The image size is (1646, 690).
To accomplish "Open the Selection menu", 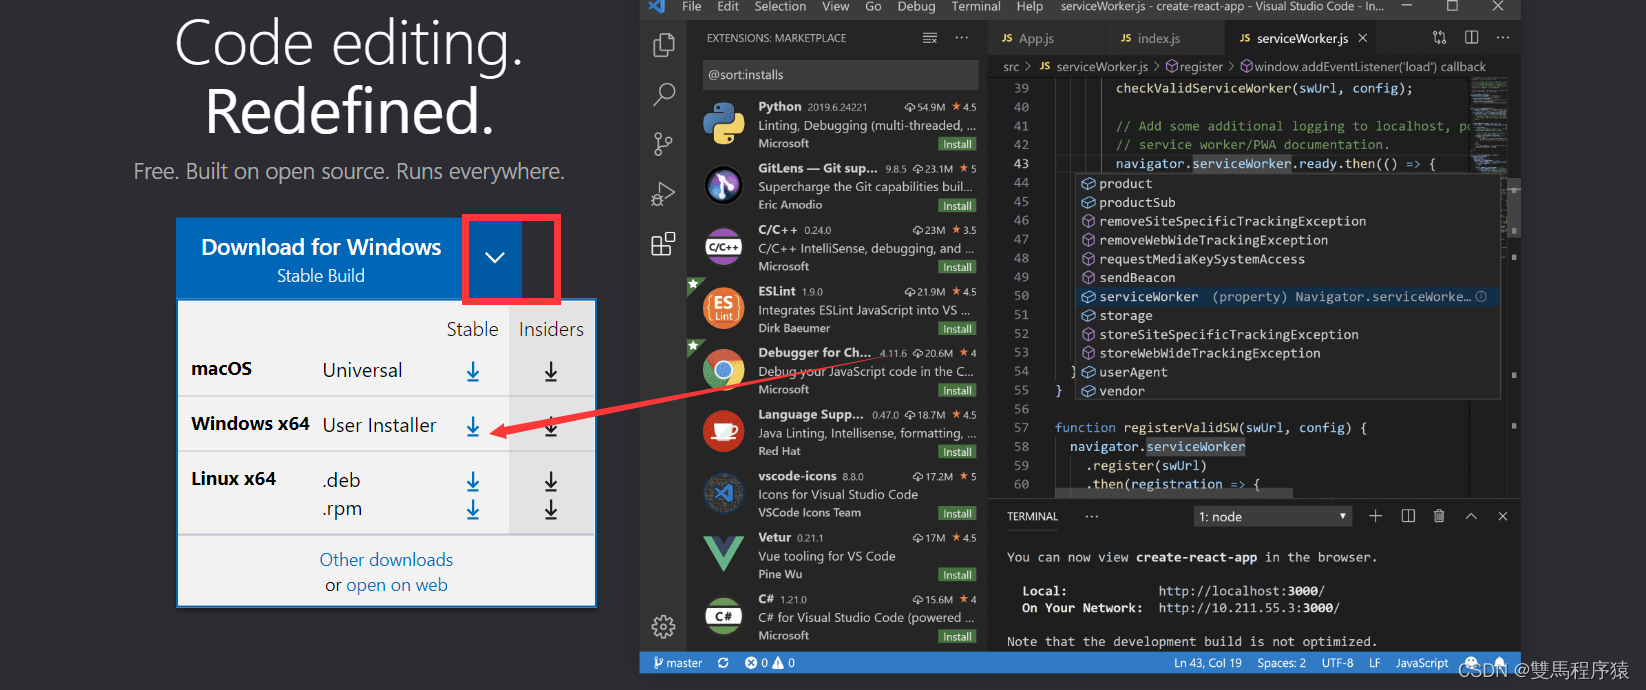I will (x=780, y=6).
